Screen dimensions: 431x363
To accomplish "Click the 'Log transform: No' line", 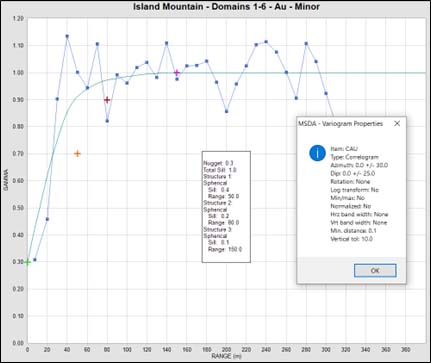I will click(355, 190).
